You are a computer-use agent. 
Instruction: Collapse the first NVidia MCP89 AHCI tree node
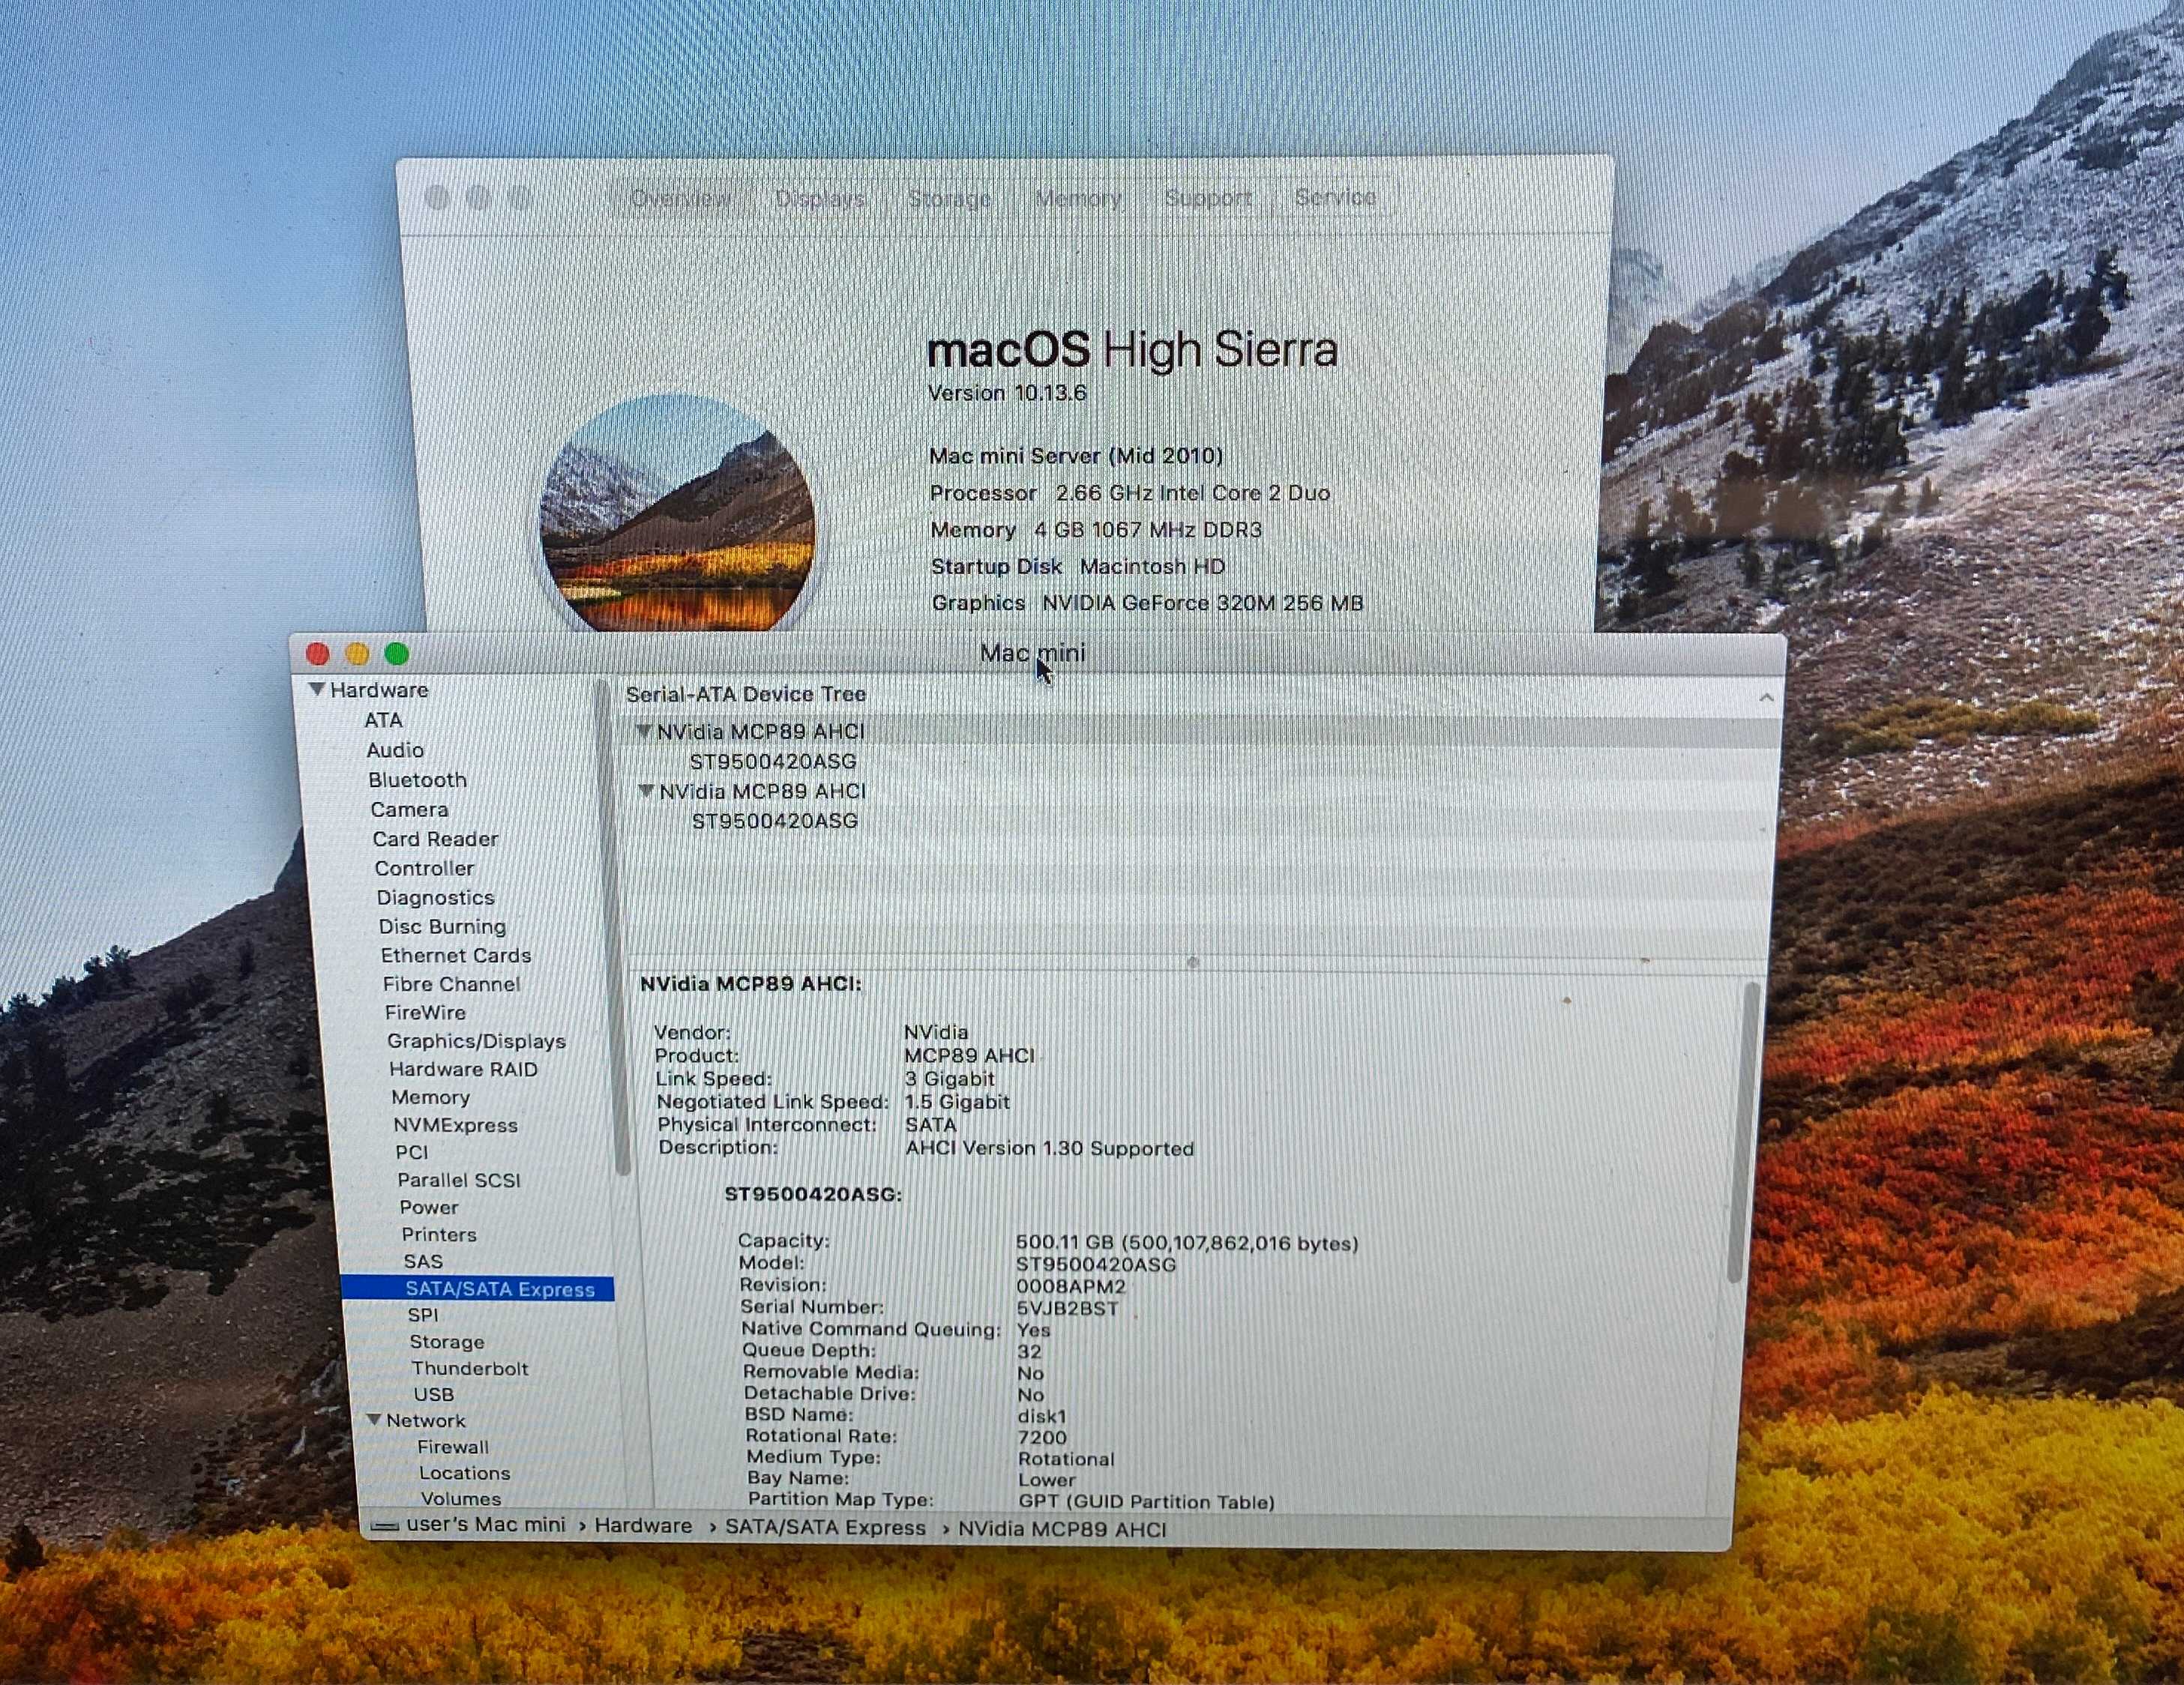pyautogui.click(x=644, y=731)
